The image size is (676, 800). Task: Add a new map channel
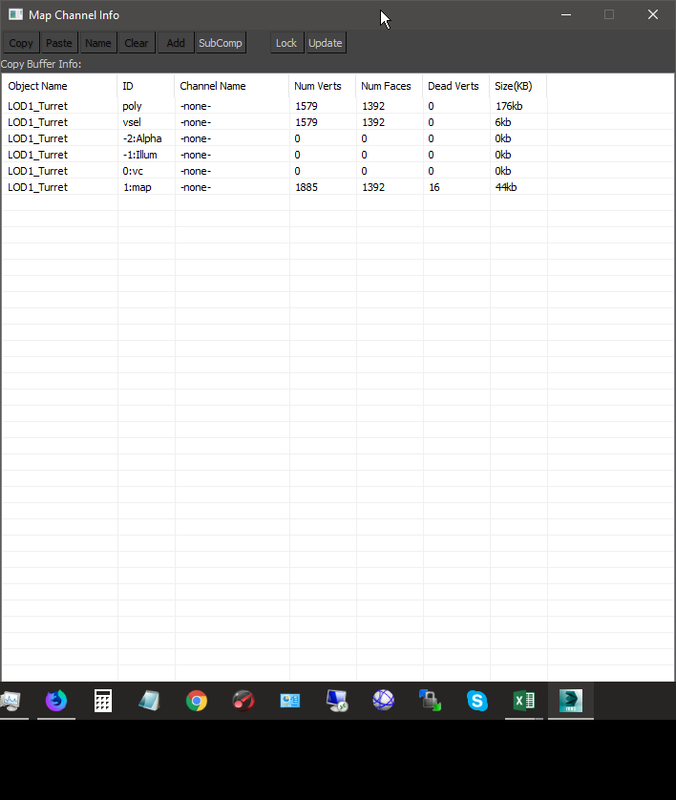[176, 43]
